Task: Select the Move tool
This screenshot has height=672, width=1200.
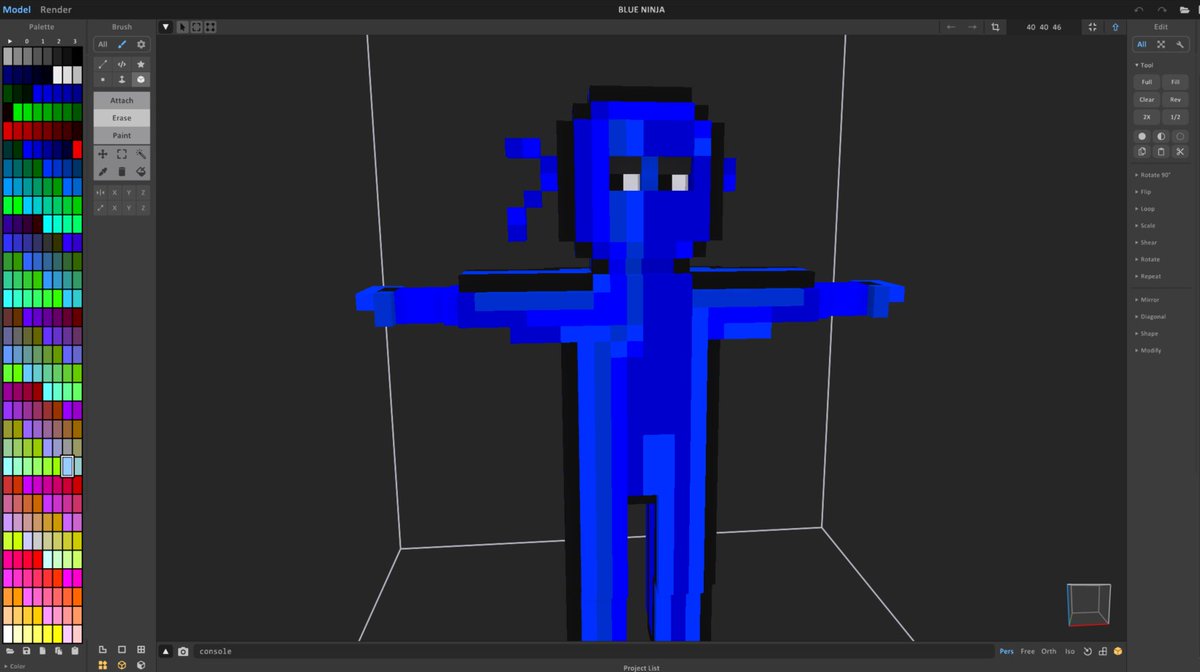Action: [x=102, y=154]
